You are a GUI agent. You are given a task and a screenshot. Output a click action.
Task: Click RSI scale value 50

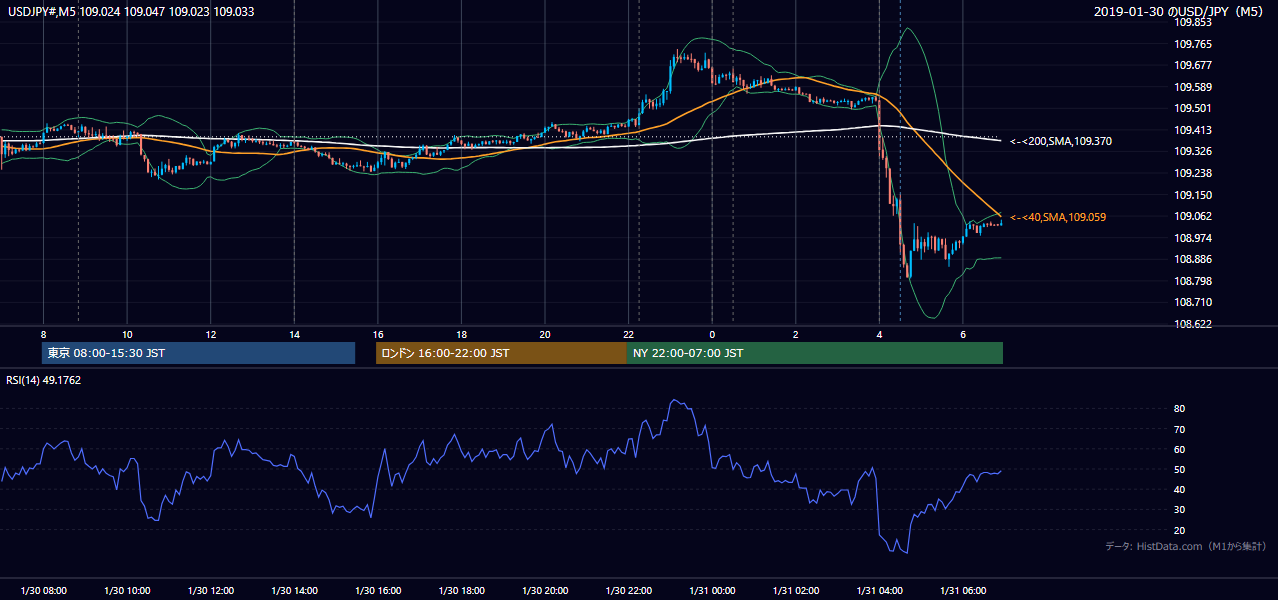(1179, 469)
